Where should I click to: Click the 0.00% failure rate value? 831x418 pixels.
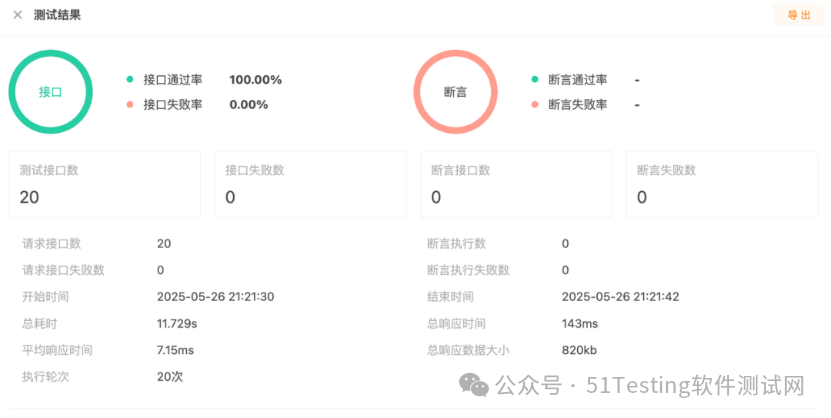coord(249,104)
